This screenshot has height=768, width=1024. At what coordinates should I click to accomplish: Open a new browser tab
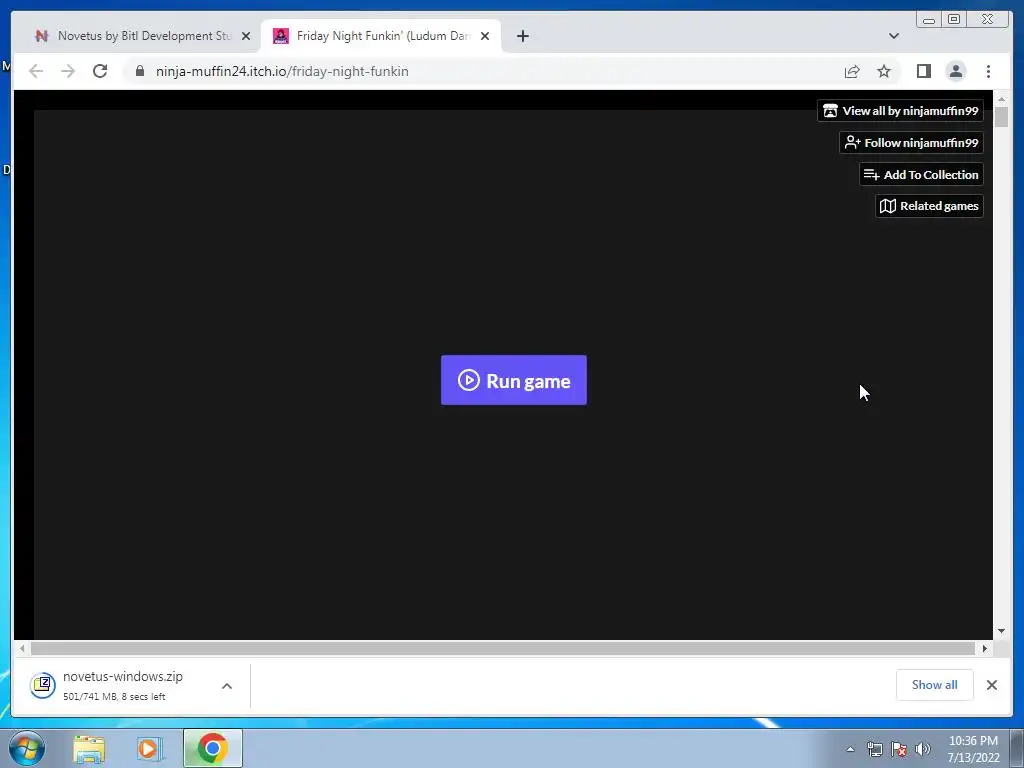522,36
